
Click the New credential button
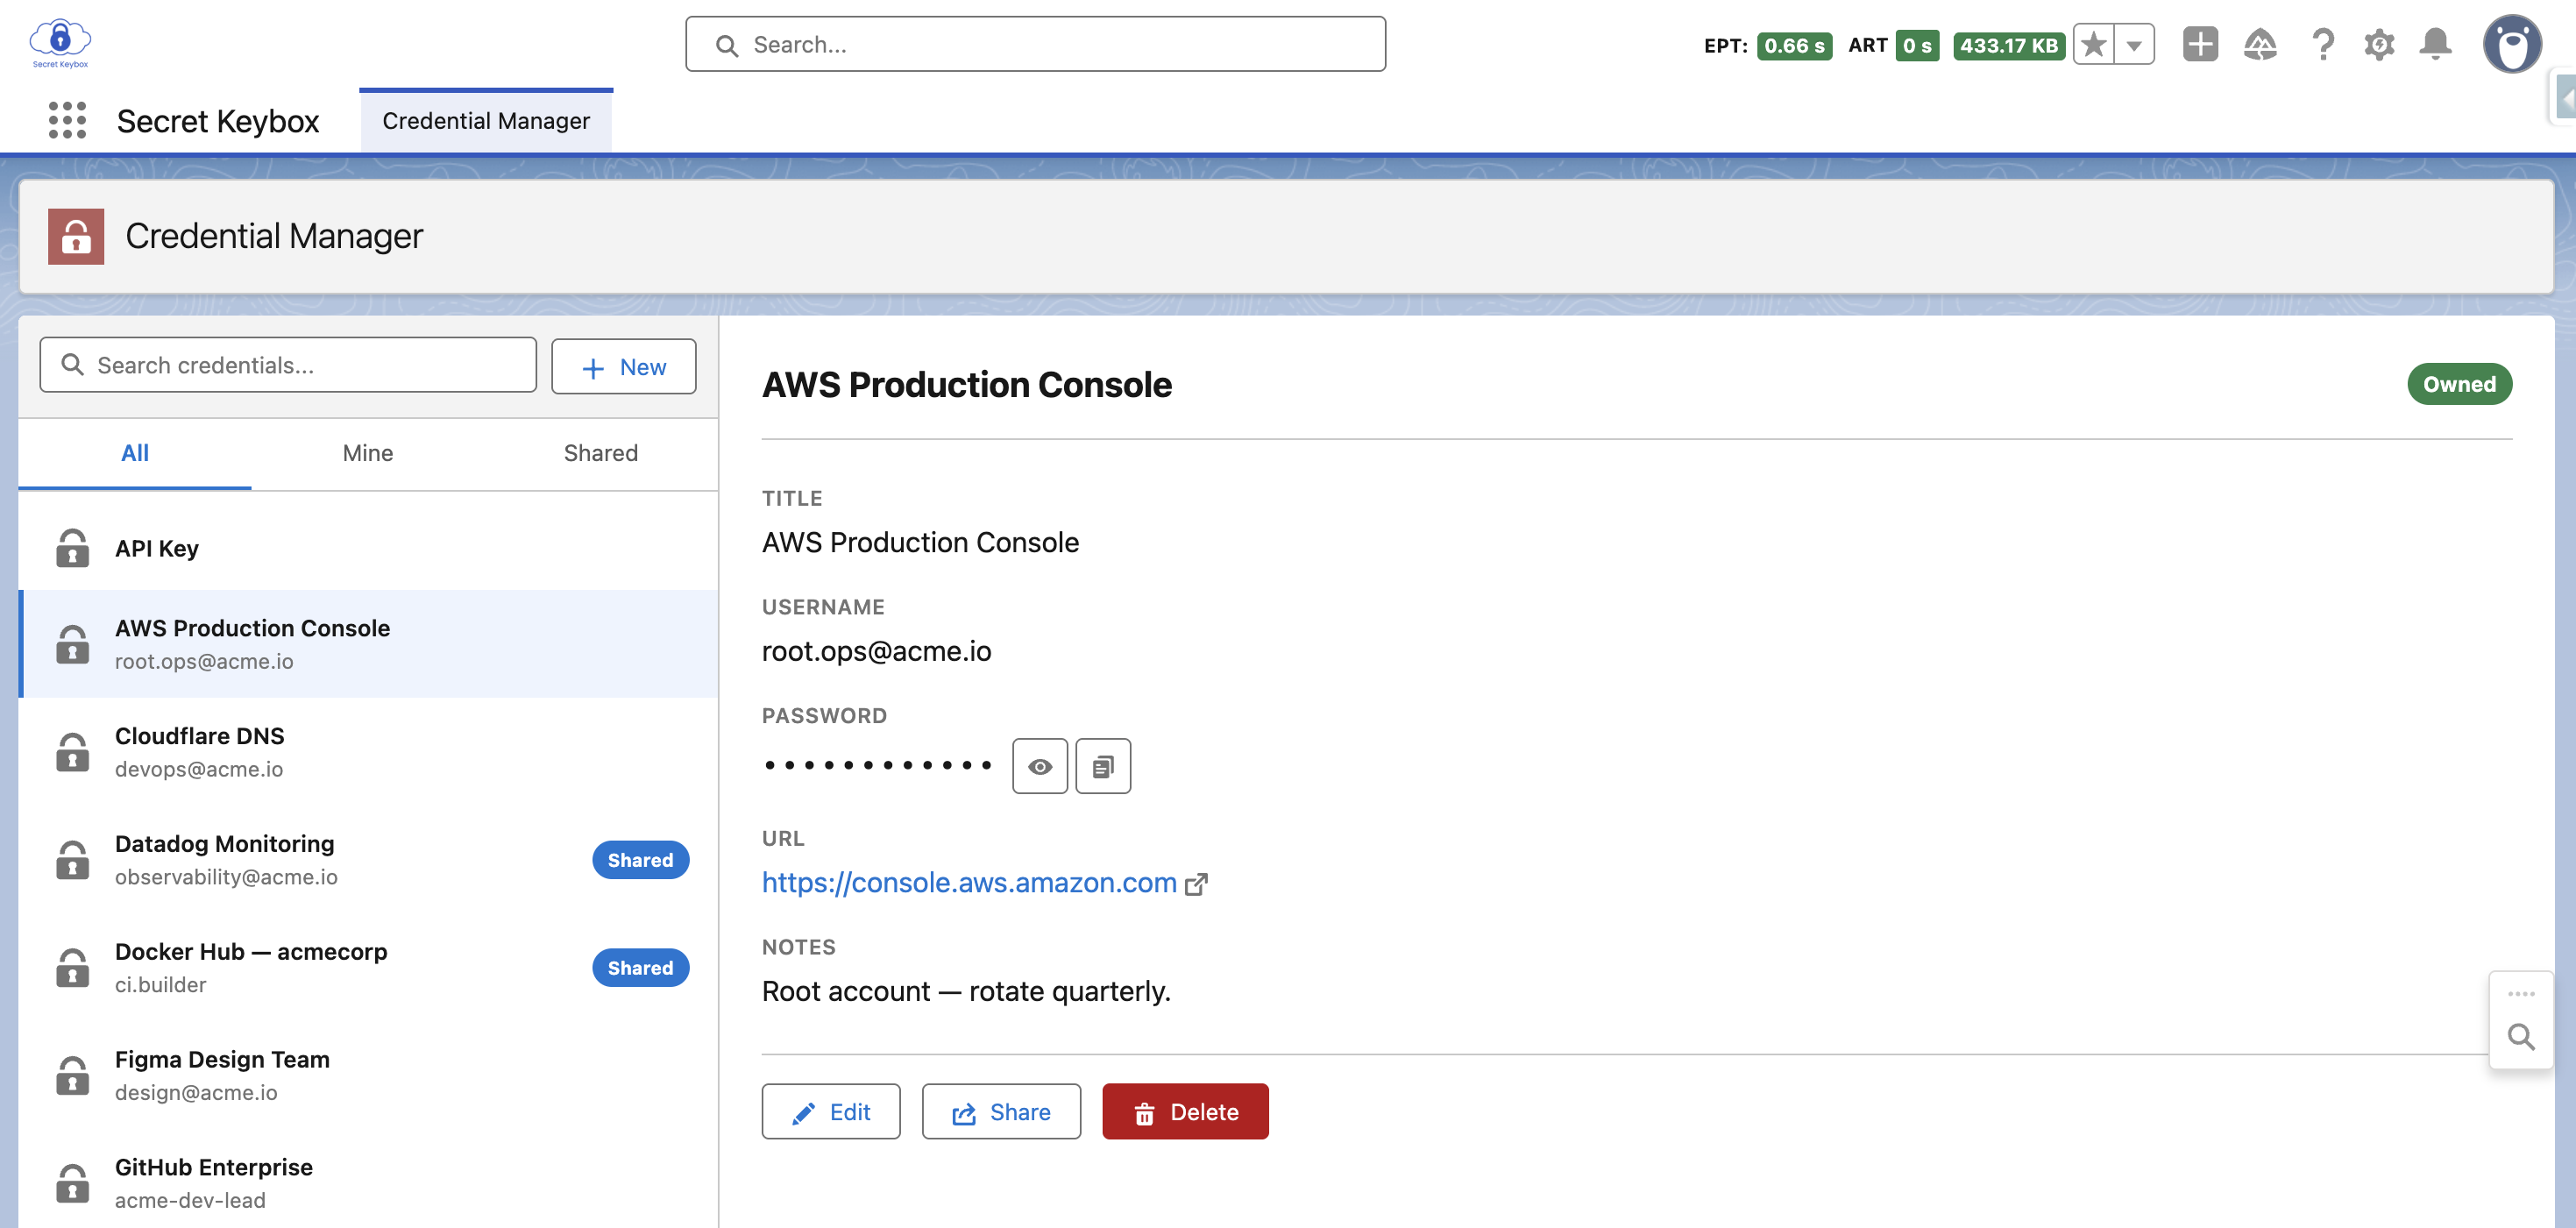[x=624, y=366]
